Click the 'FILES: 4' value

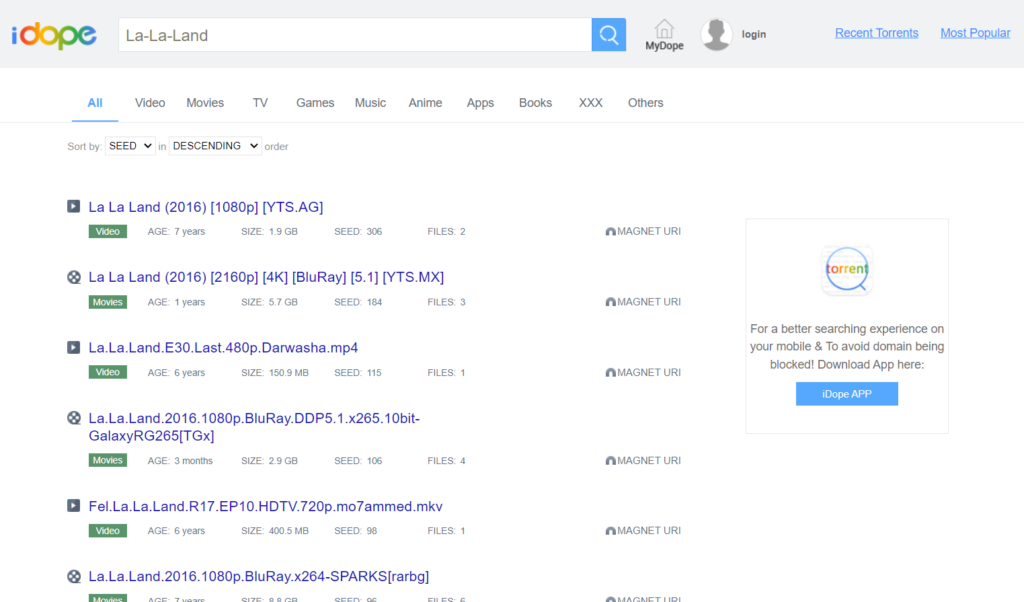446,461
